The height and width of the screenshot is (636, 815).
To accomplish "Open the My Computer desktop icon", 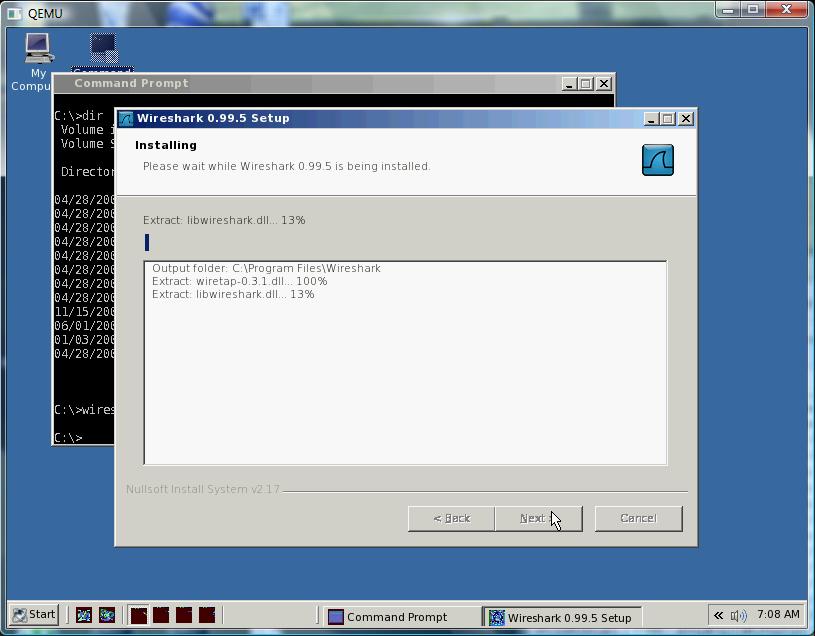I will (x=38, y=50).
